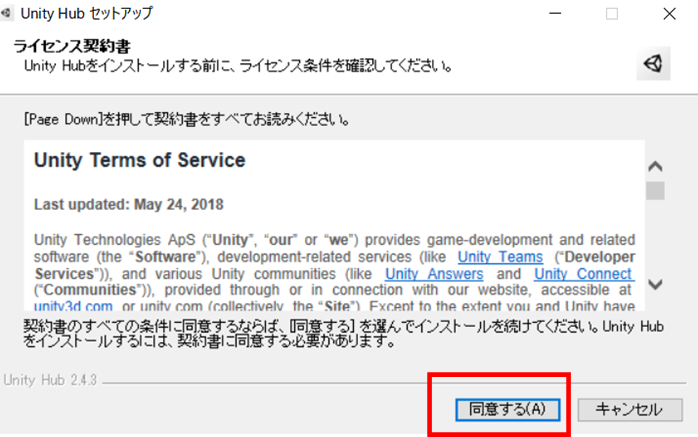Click the license scroll down arrow
This screenshot has width=698, height=437.
pyautogui.click(x=655, y=284)
